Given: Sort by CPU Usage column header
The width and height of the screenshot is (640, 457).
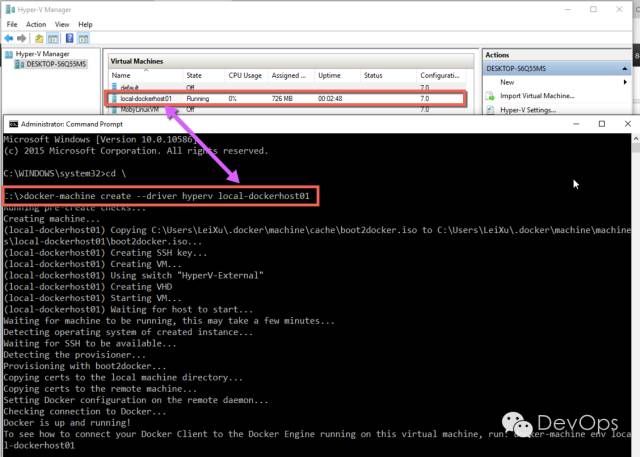Looking at the screenshot, I should pyautogui.click(x=245, y=75).
